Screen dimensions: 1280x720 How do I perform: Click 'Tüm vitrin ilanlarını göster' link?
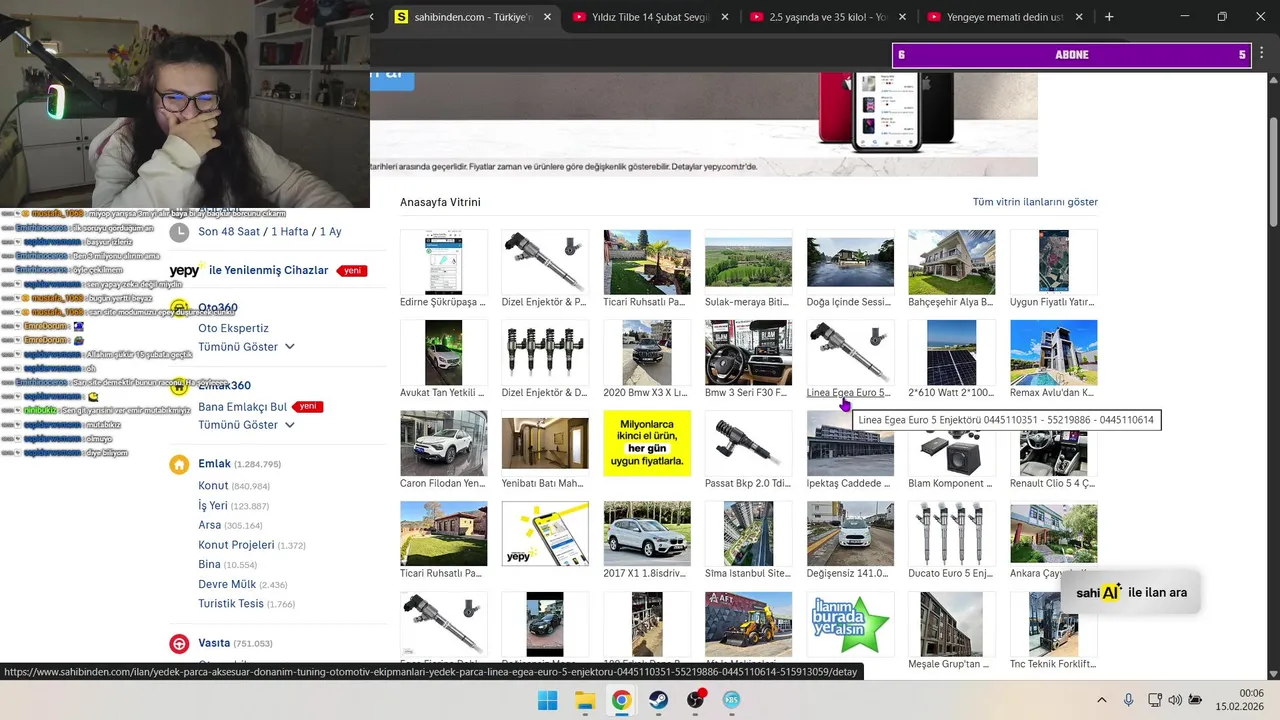pyautogui.click(x=1035, y=202)
